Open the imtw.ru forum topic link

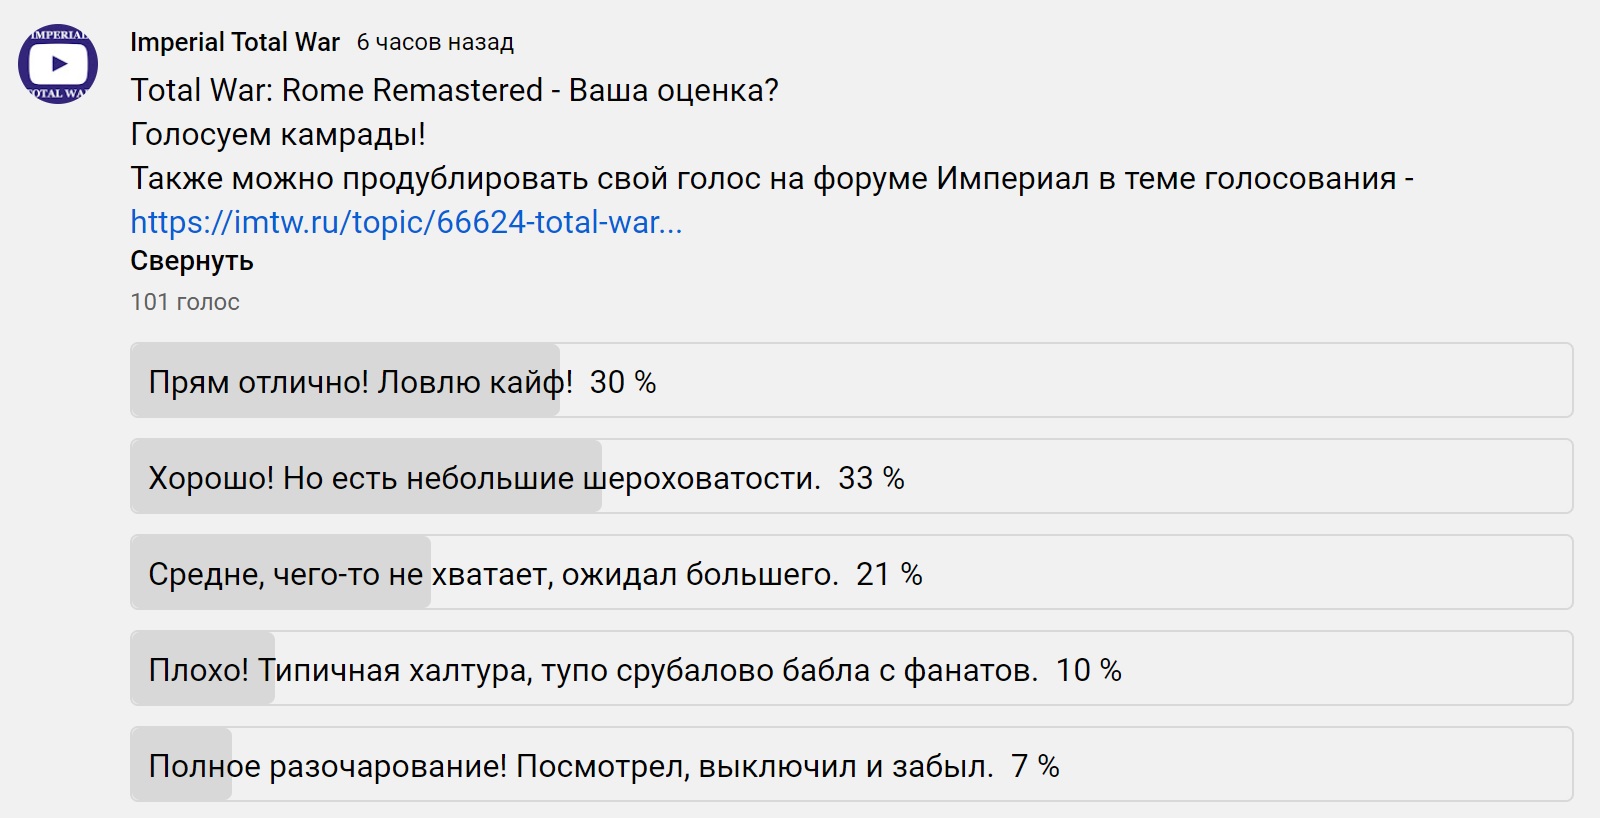[406, 222]
